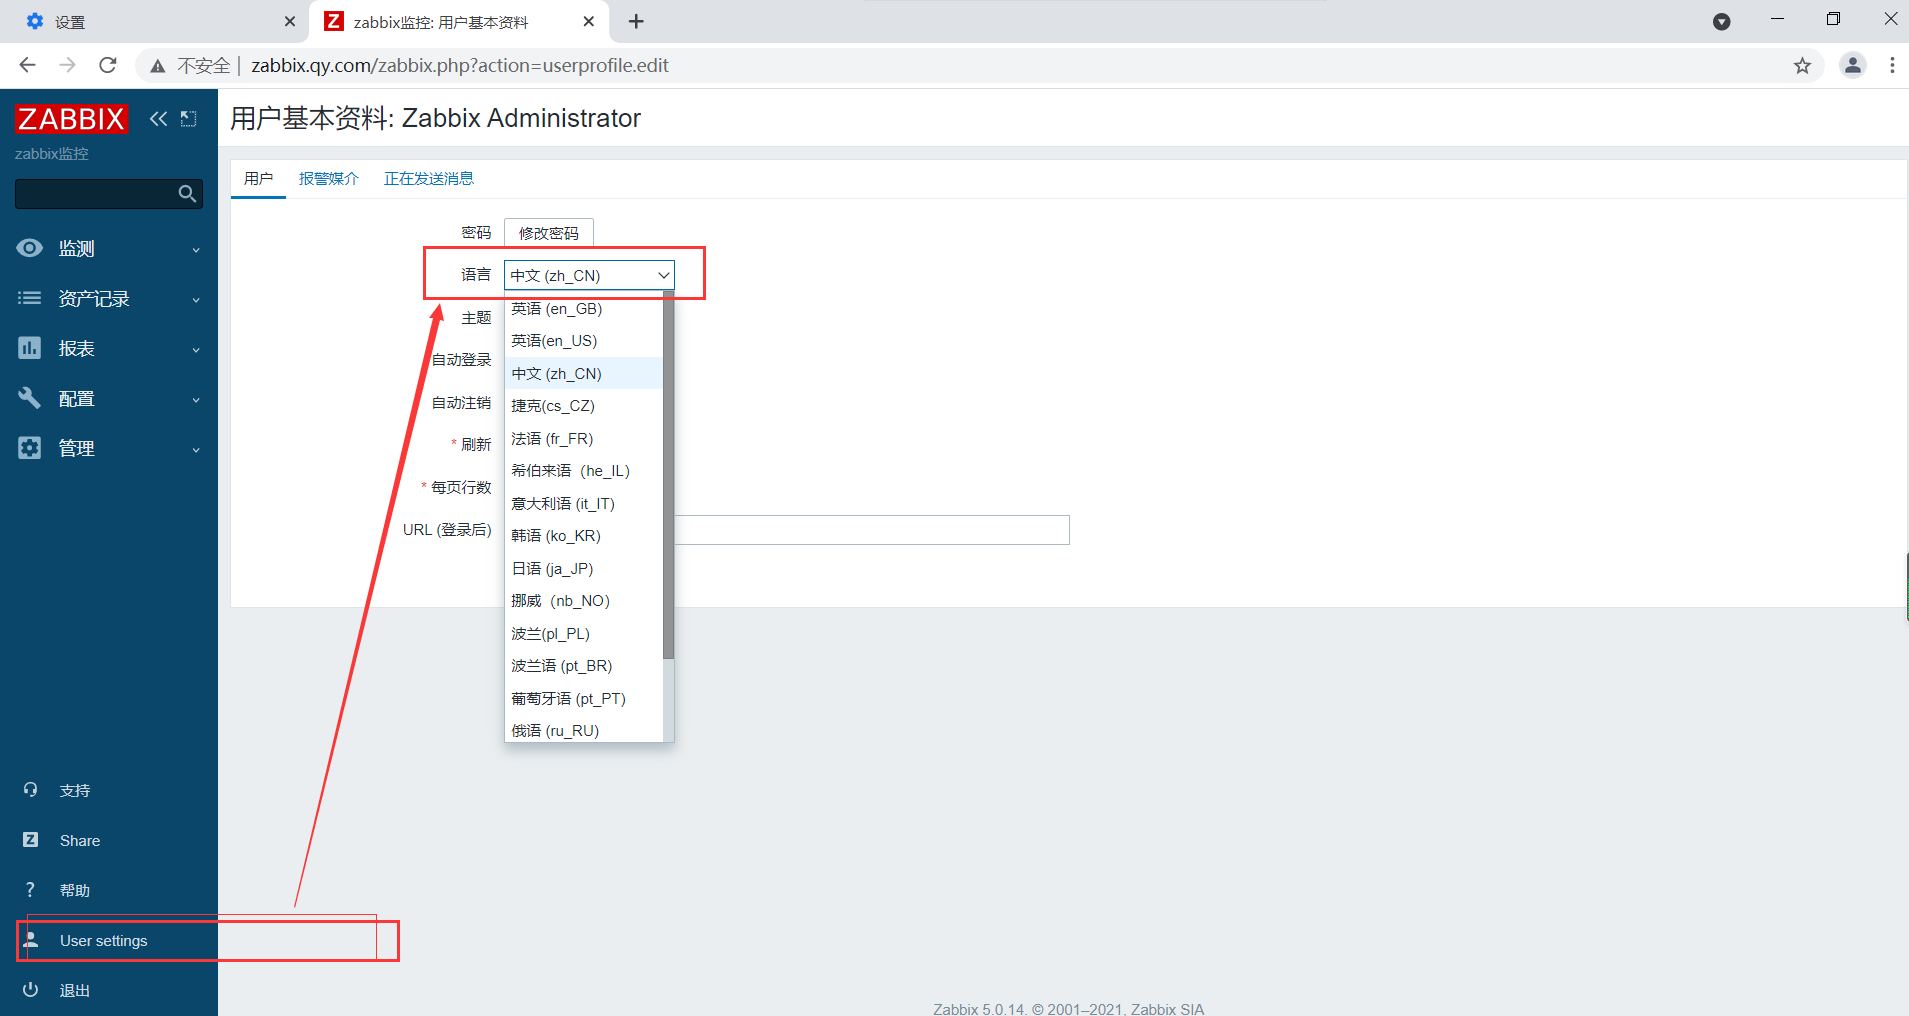Open the 语言 language dropdown
Viewport: 1909px width, 1016px height.
(x=589, y=275)
